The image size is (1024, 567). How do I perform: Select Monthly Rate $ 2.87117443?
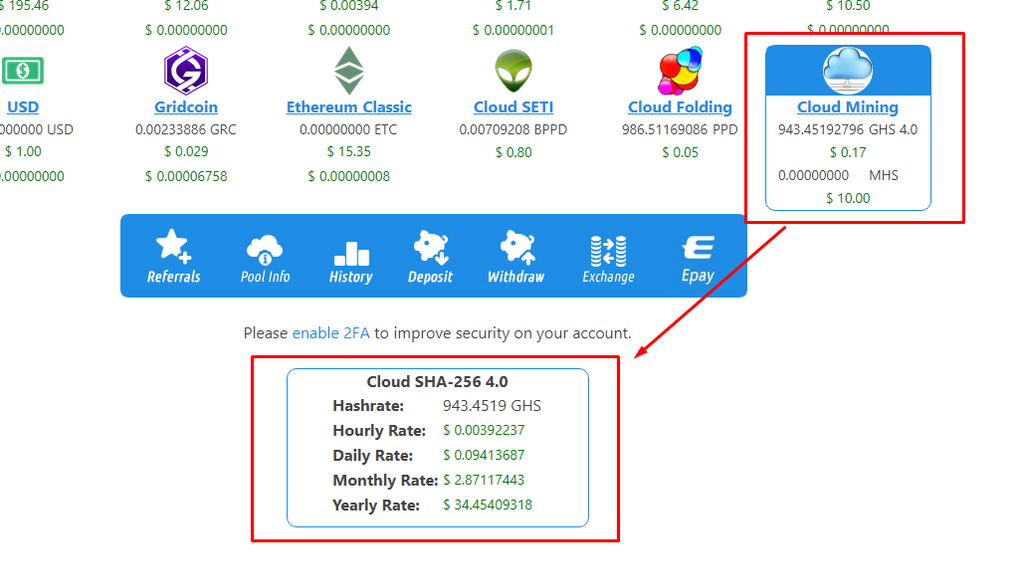pyautogui.click(x=483, y=479)
